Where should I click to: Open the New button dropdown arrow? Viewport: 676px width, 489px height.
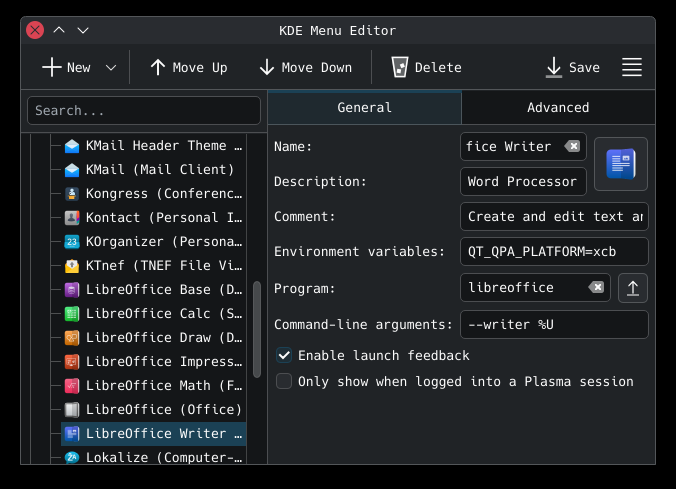coord(111,67)
